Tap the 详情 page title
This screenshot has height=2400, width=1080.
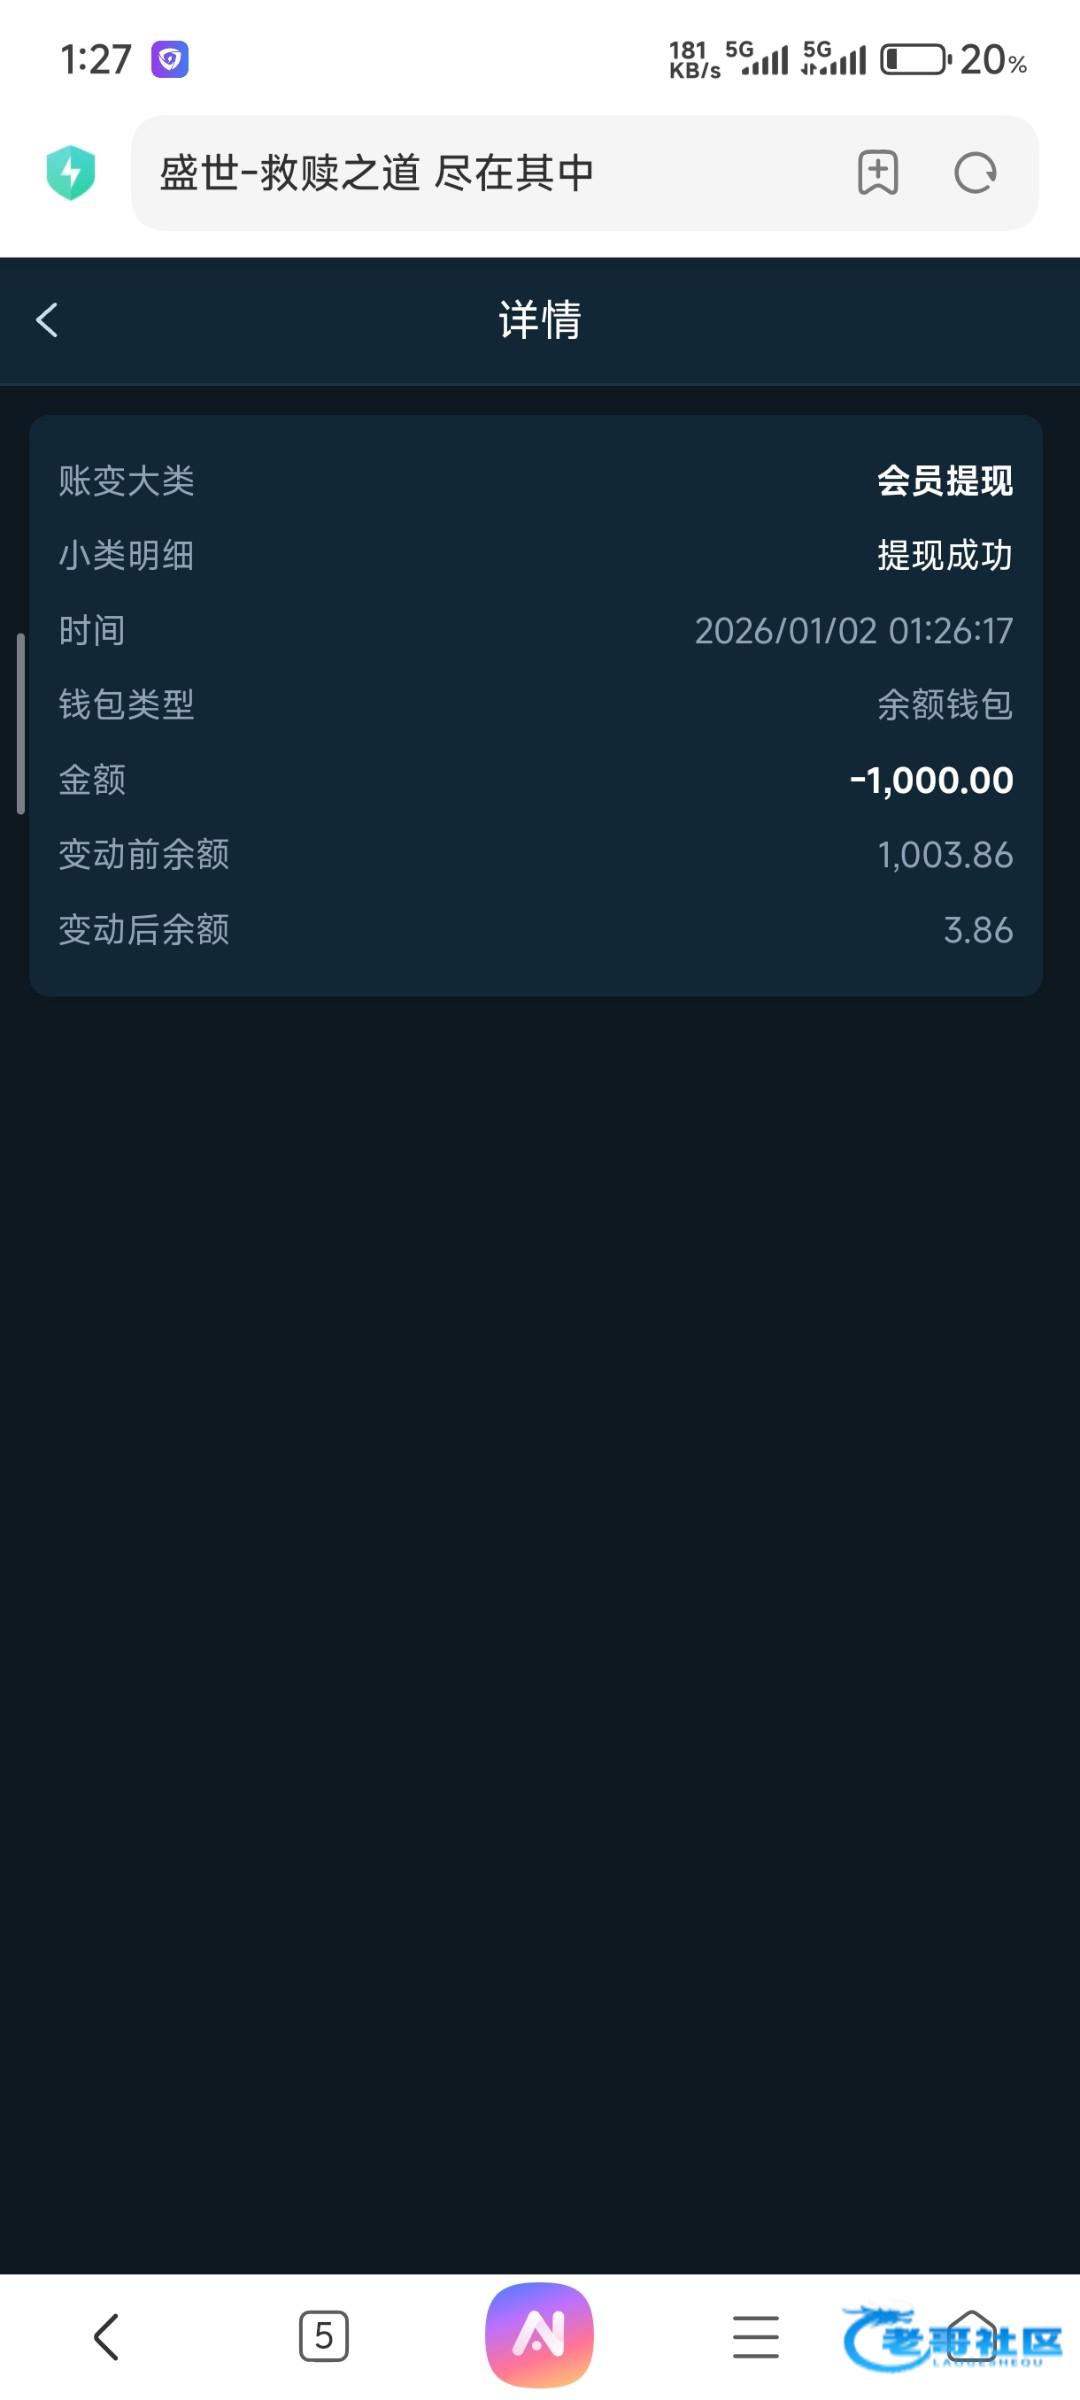point(540,321)
